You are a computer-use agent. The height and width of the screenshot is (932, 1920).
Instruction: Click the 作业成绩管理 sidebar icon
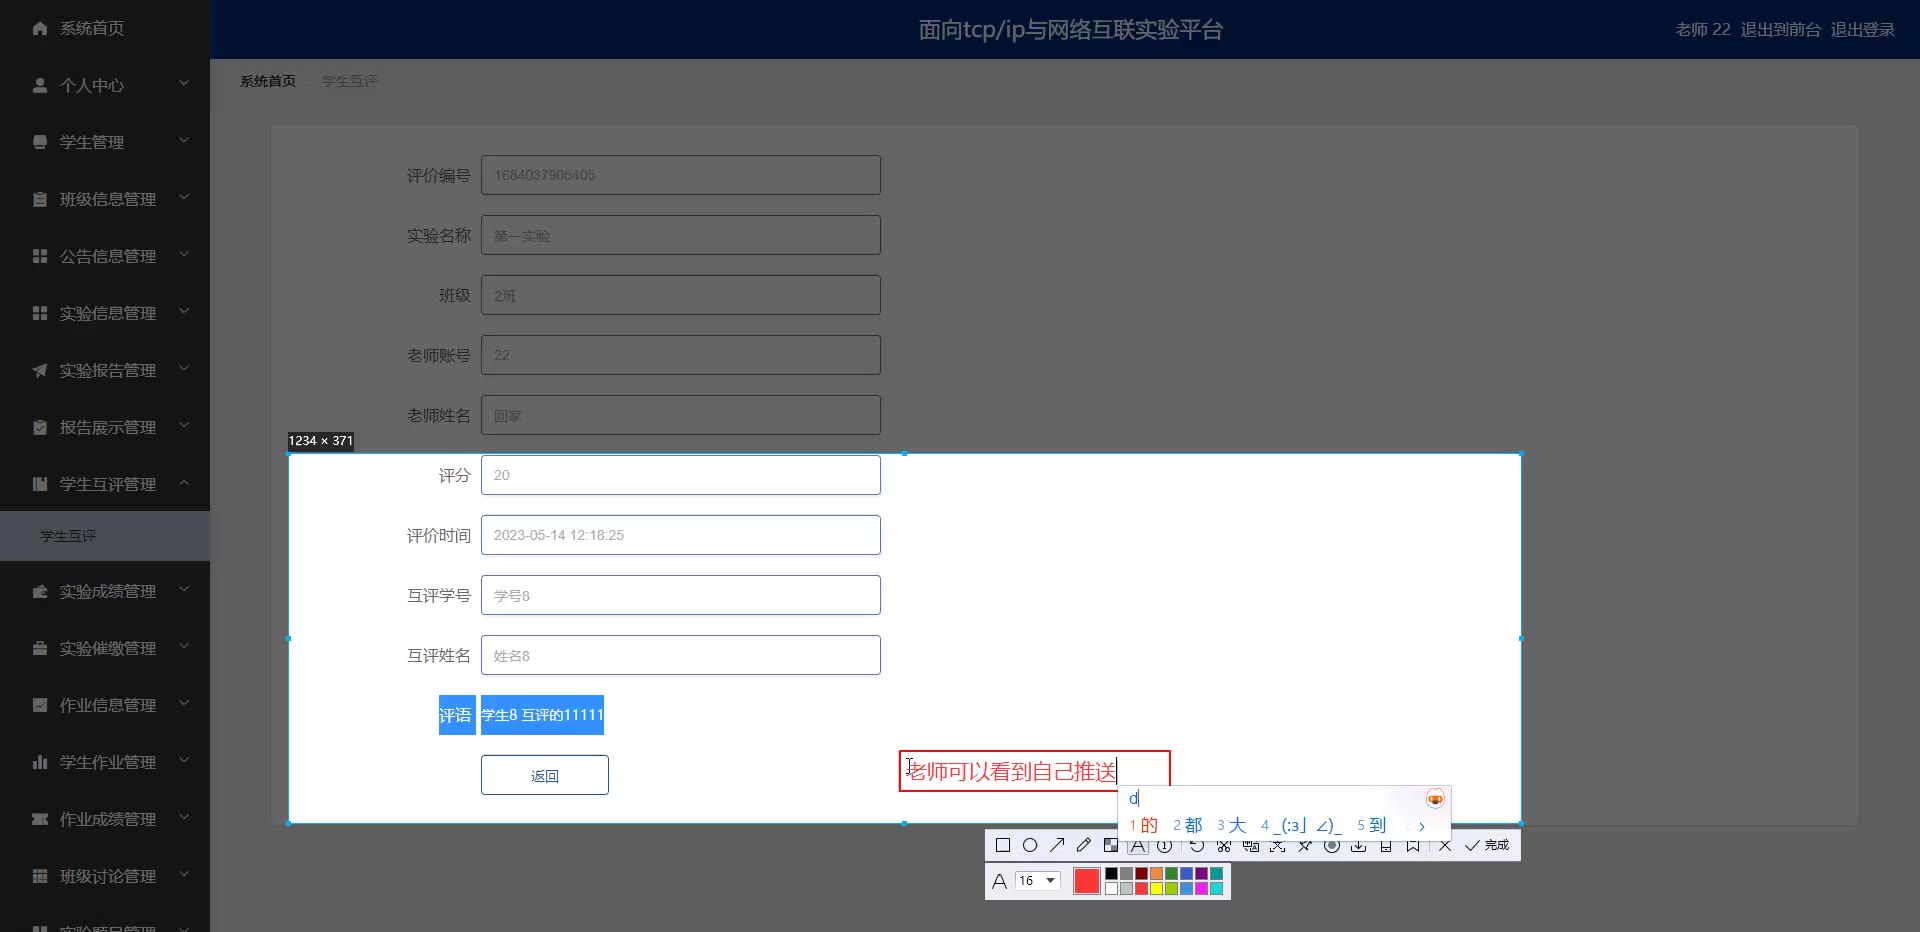[40, 819]
